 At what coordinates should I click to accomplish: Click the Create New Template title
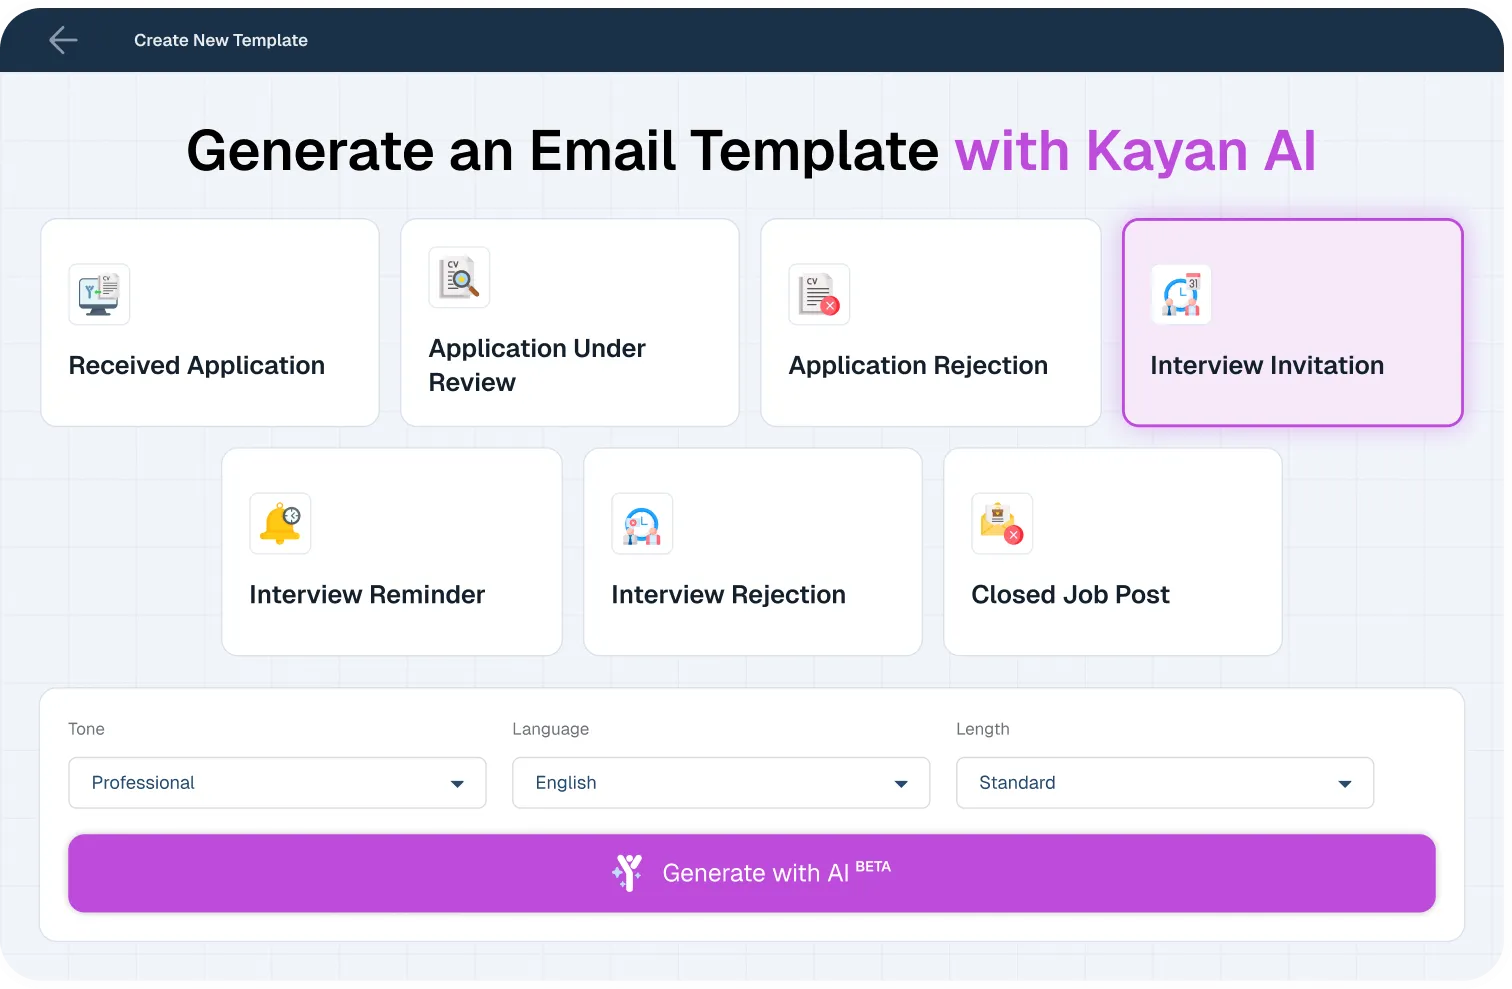(221, 40)
